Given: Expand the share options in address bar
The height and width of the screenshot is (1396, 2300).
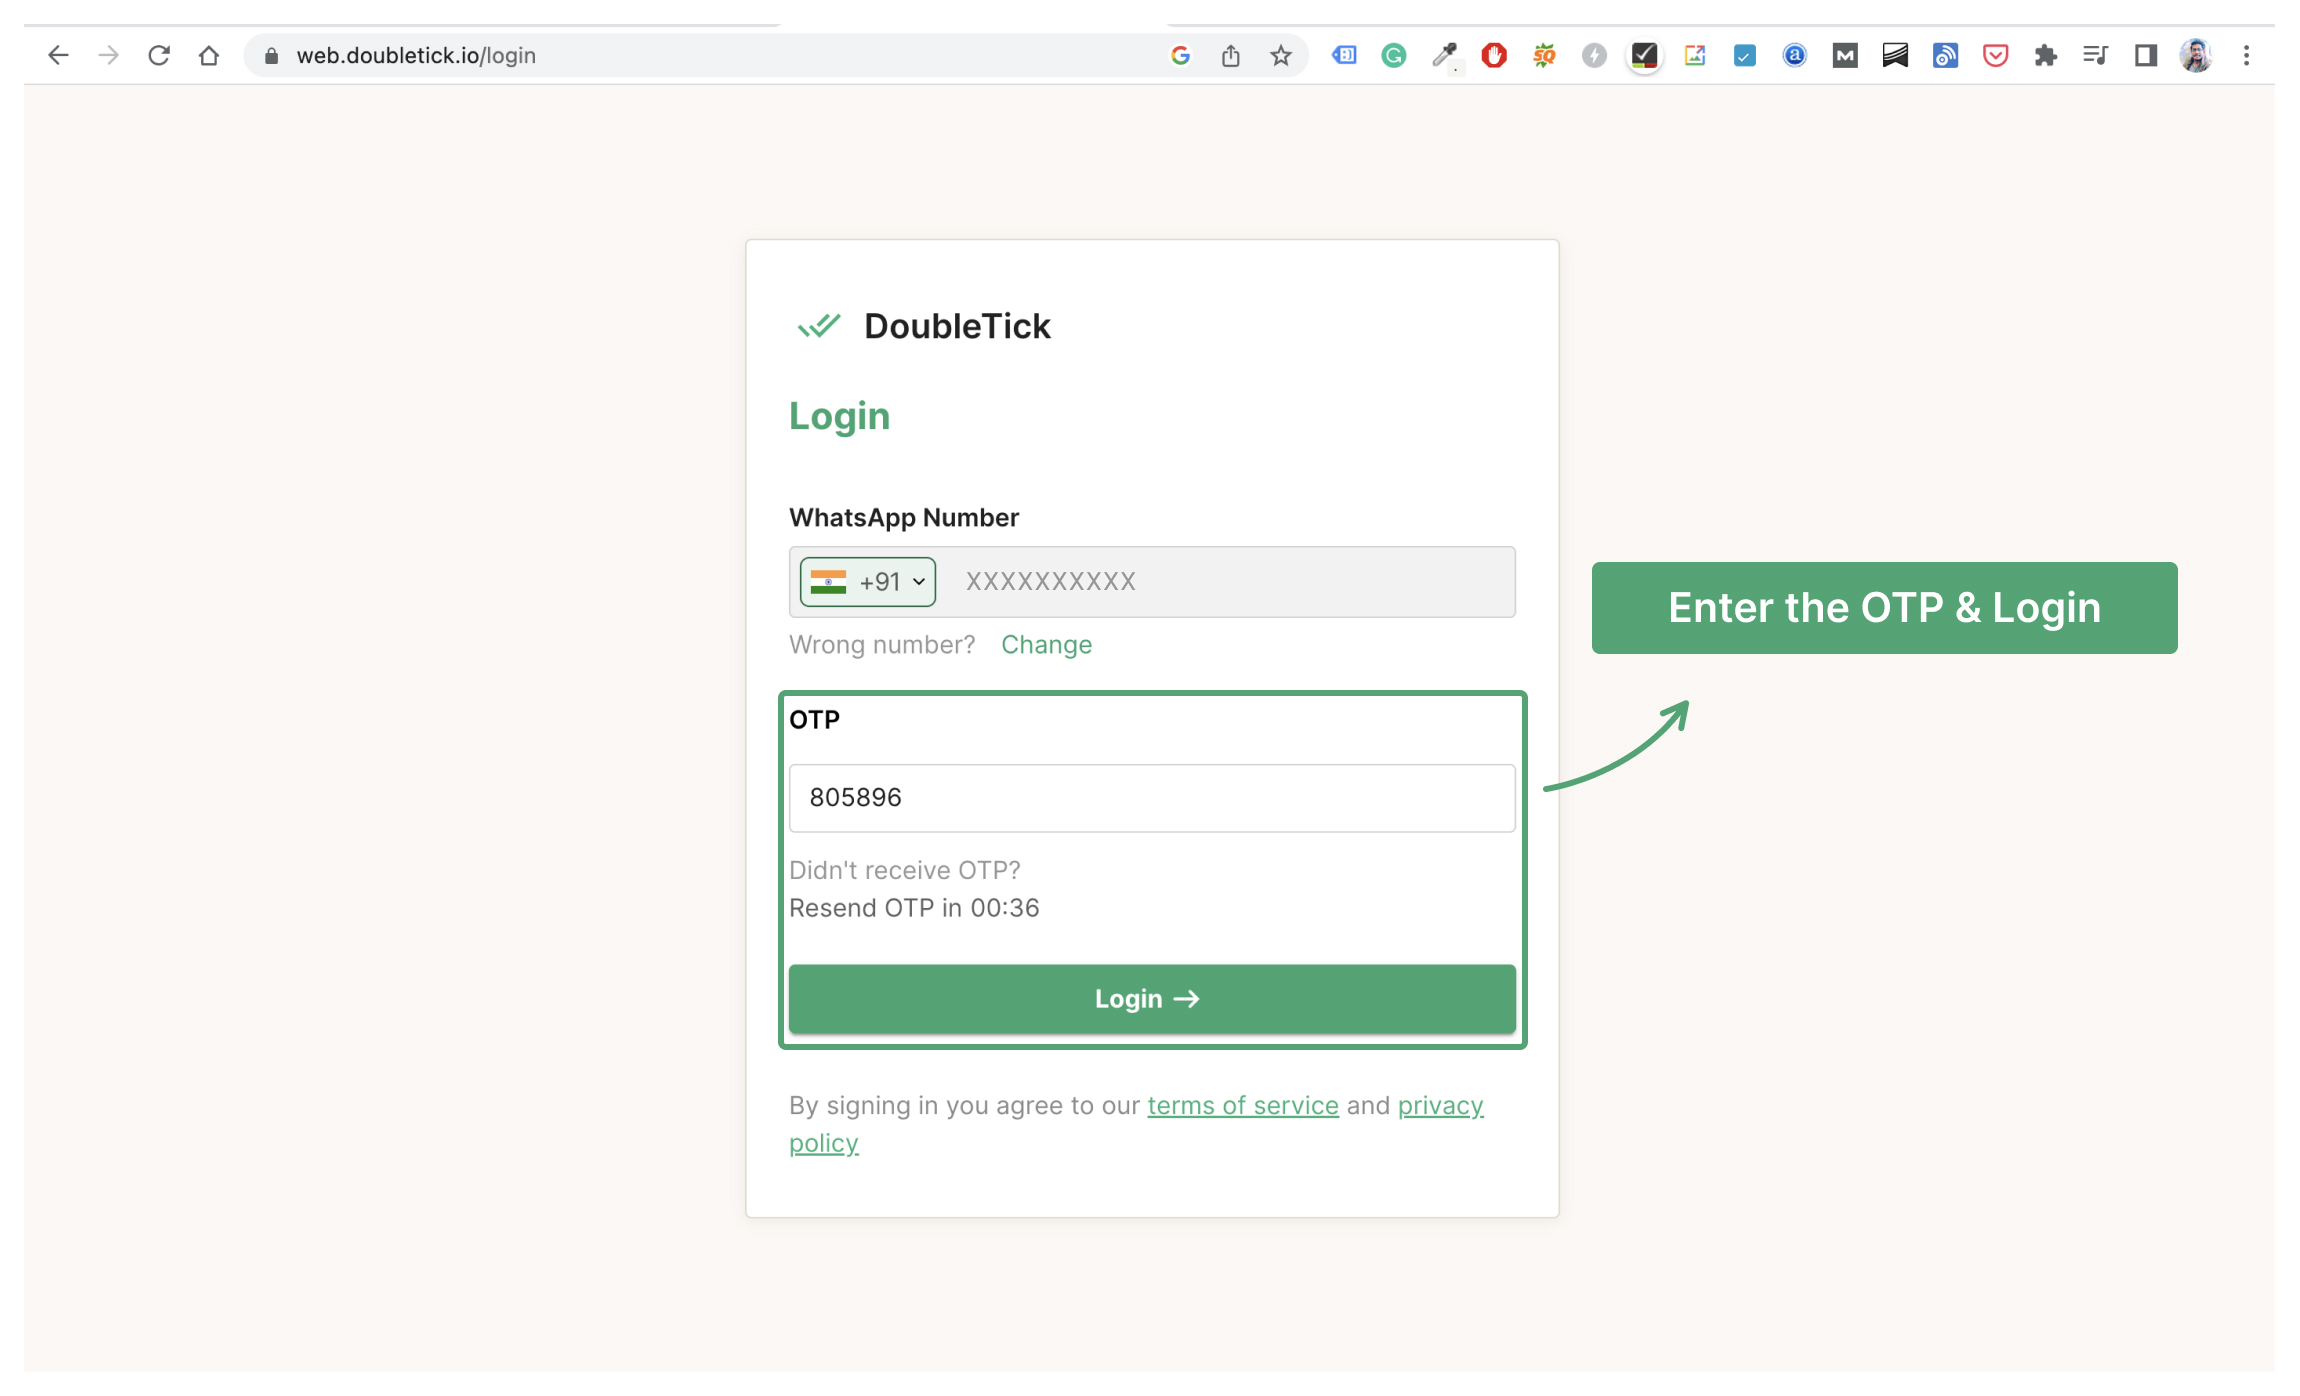Looking at the screenshot, I should coord(1230,55).
